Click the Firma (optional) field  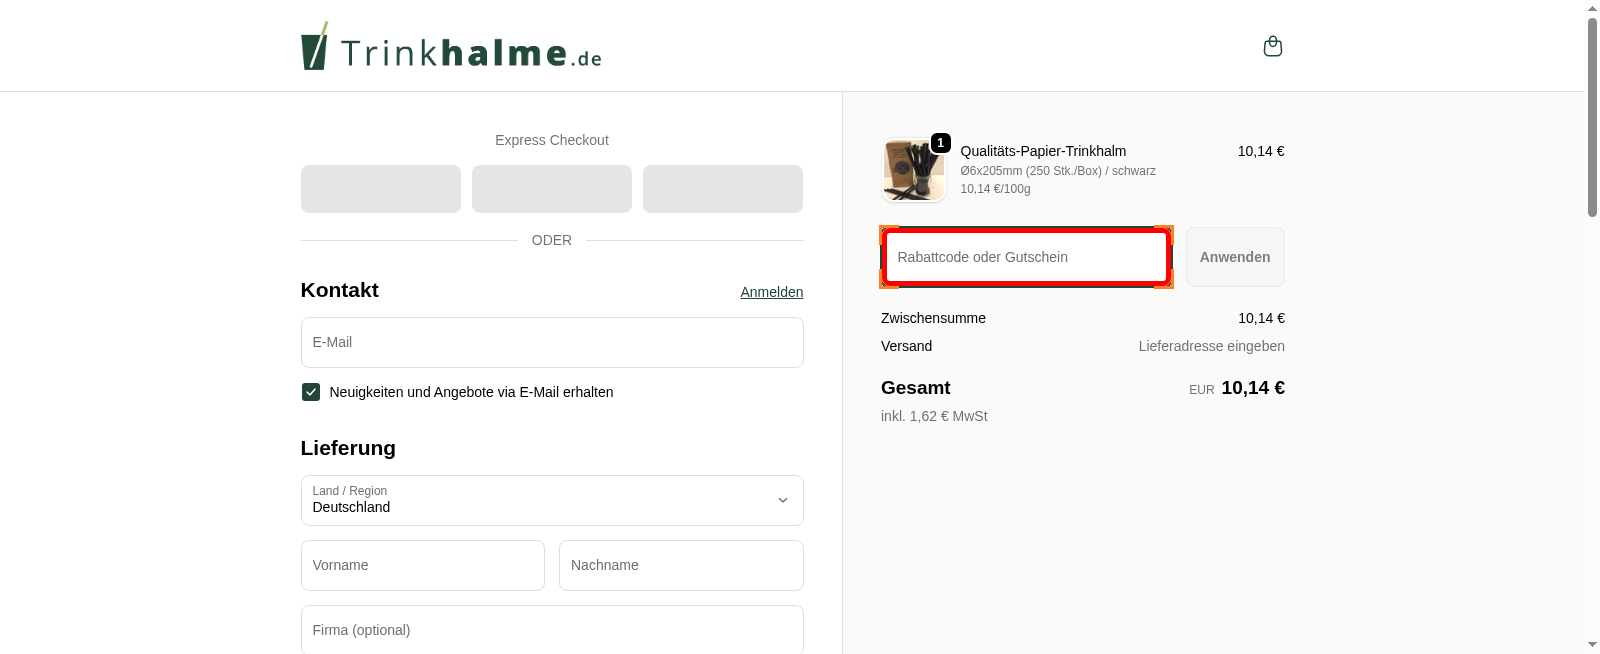pyautogui.click(x=552, y=630)
